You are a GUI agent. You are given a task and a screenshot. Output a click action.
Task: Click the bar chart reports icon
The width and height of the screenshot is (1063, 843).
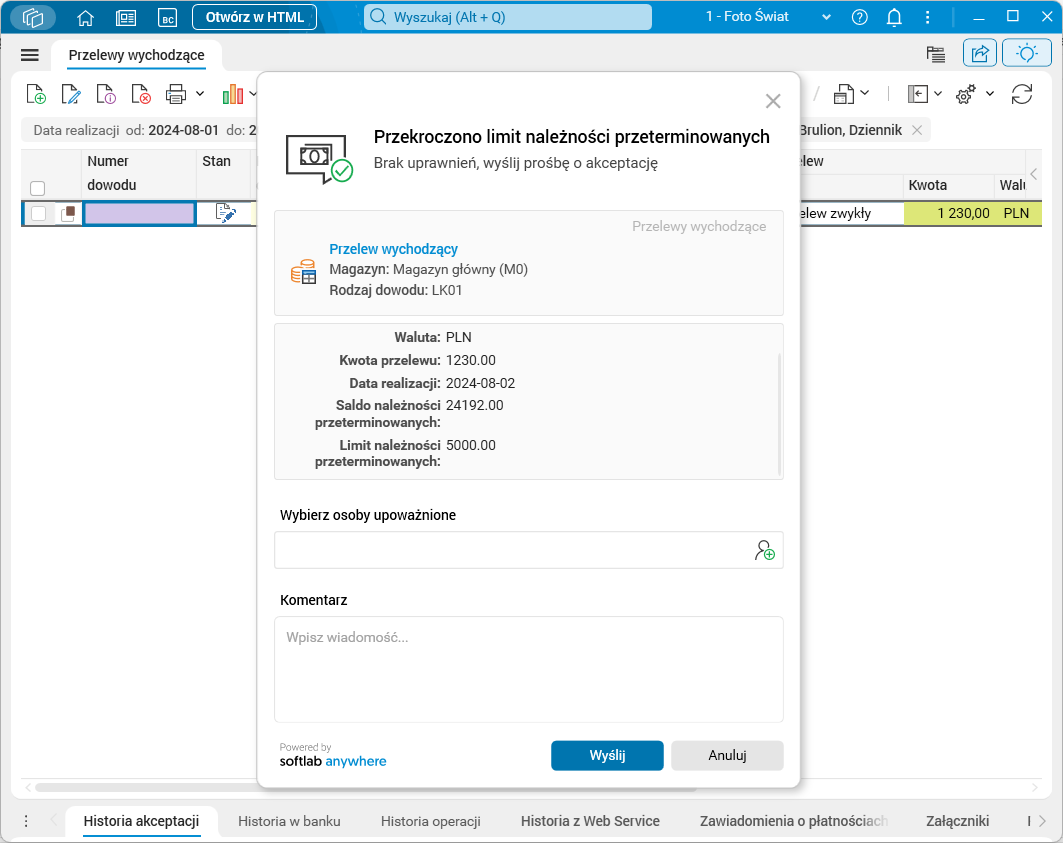pyautogui.click(x=233, y=94)
